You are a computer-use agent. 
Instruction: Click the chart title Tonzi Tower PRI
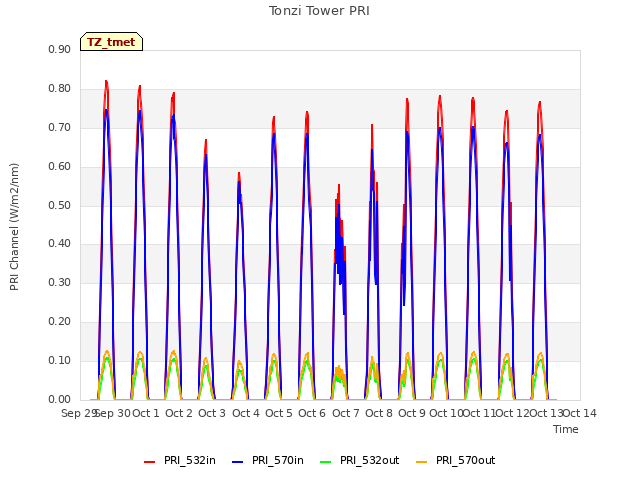pos(319,11)
